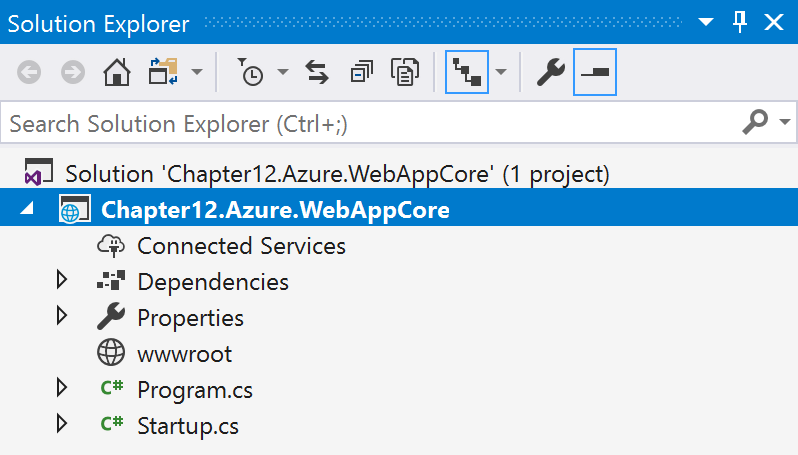Open the Solution Explorer window options dropdown
798x455 pixels.
click(x=706, y=22)
